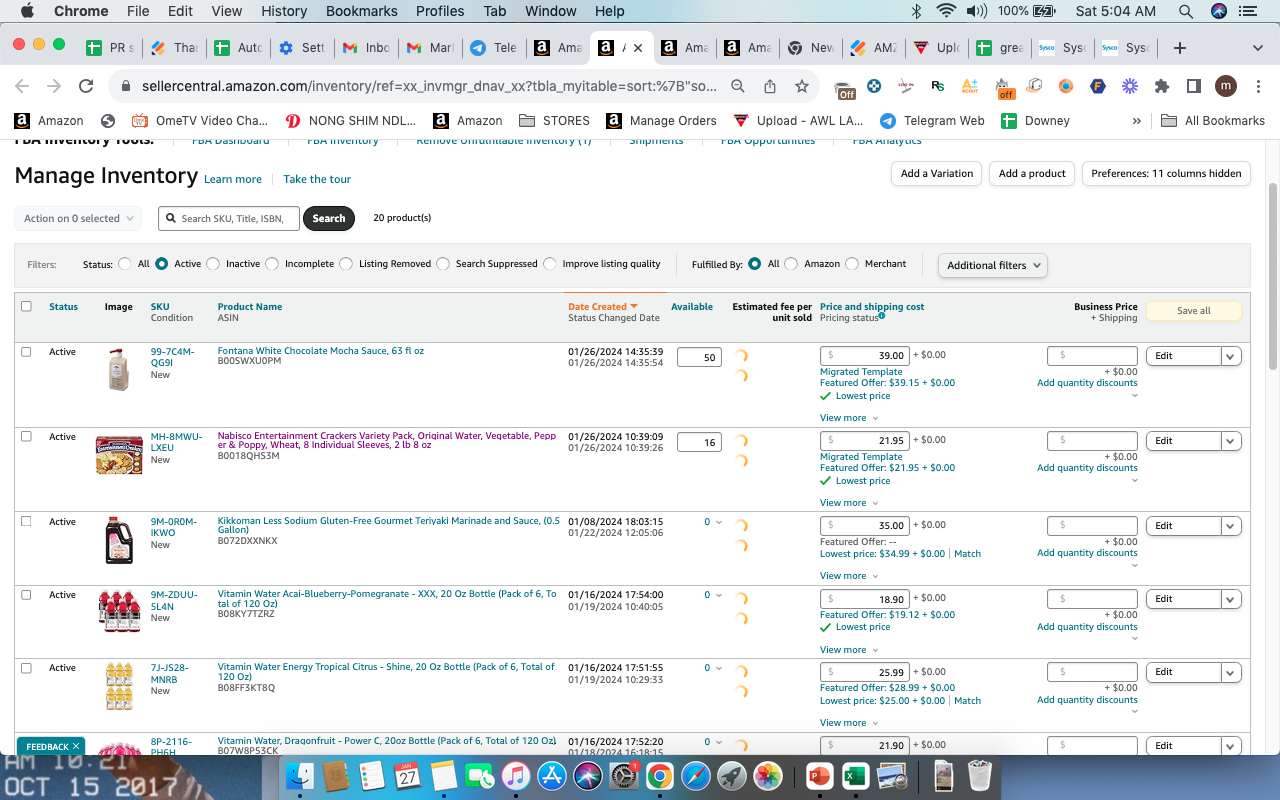Image resolution: width=1280 pixels, height=800 pixels.
Task: Select the Inactive status filter
Action: tap(212, 264)
